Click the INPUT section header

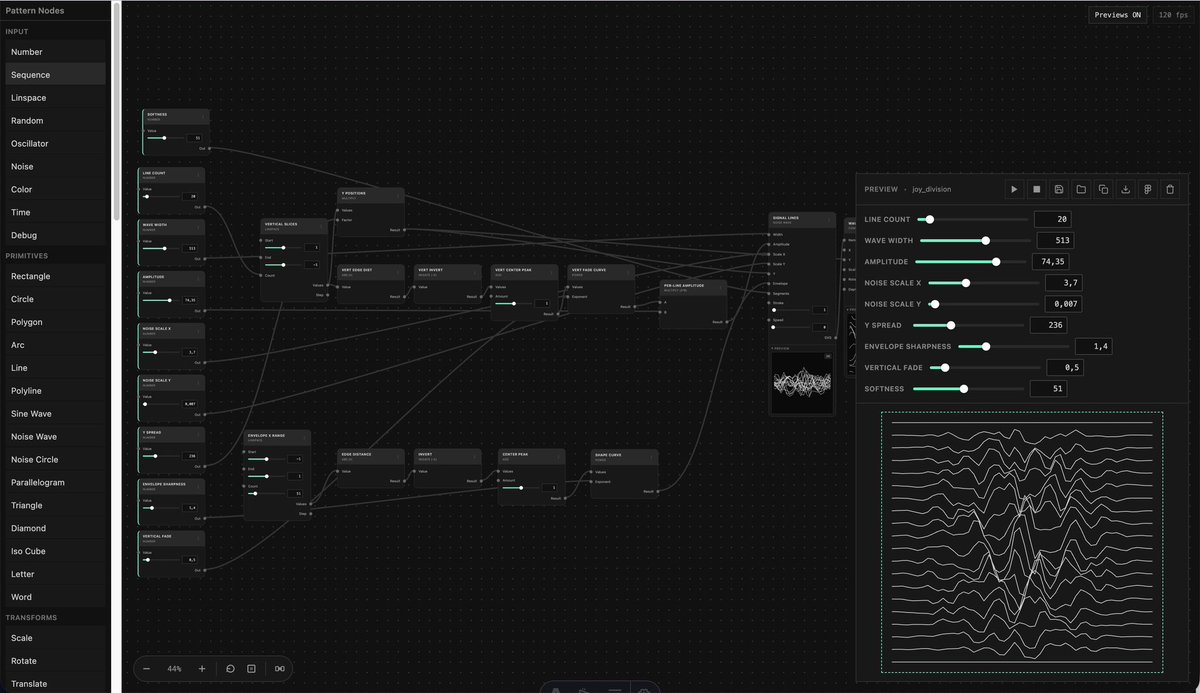(x=17, y=32)
